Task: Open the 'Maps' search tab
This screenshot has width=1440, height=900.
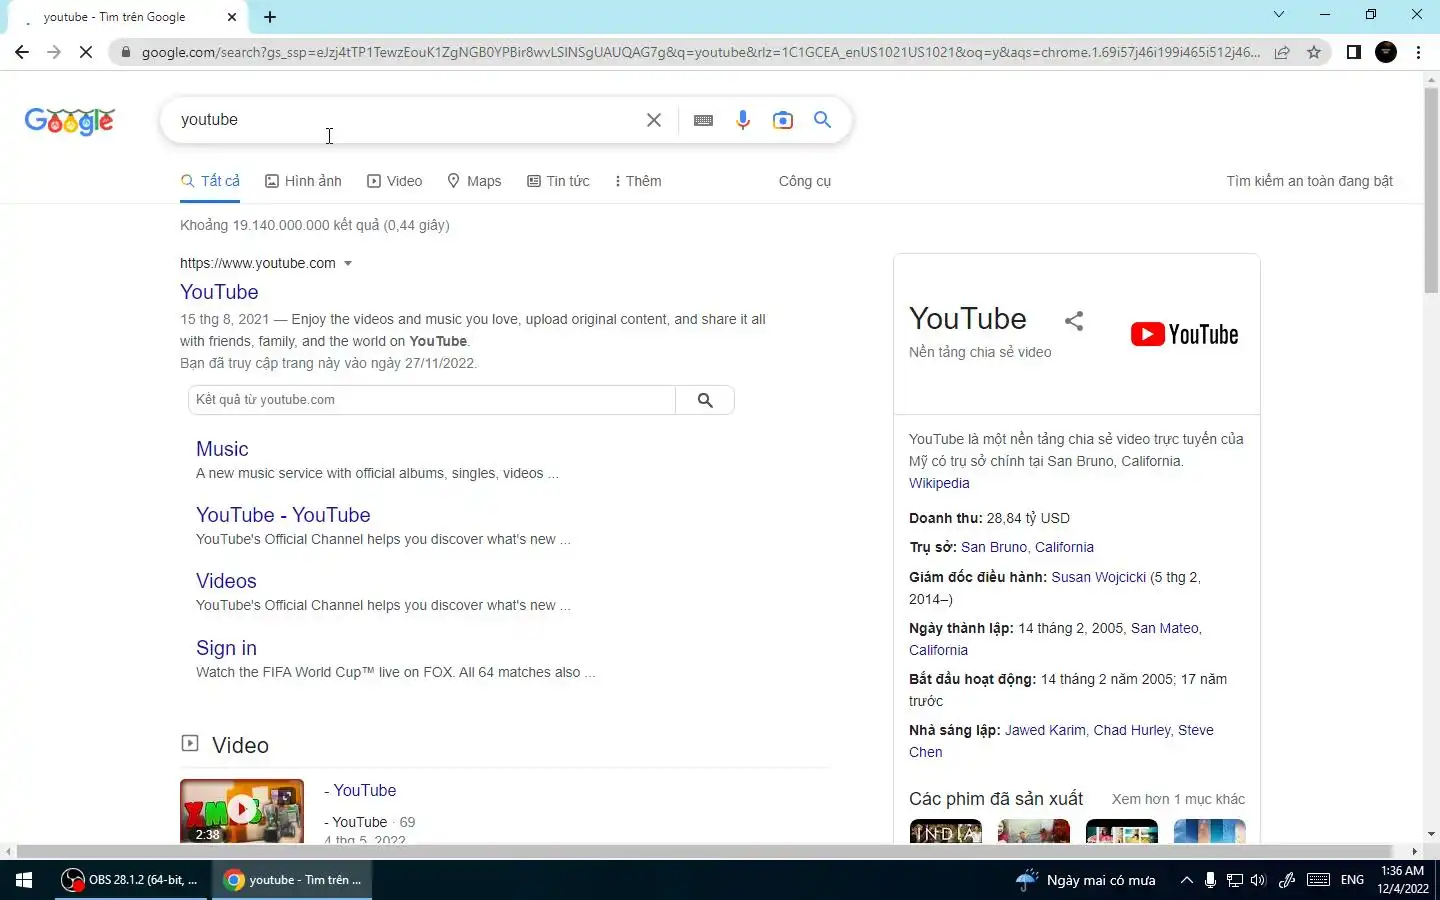Action: click(x=474, y=181)
